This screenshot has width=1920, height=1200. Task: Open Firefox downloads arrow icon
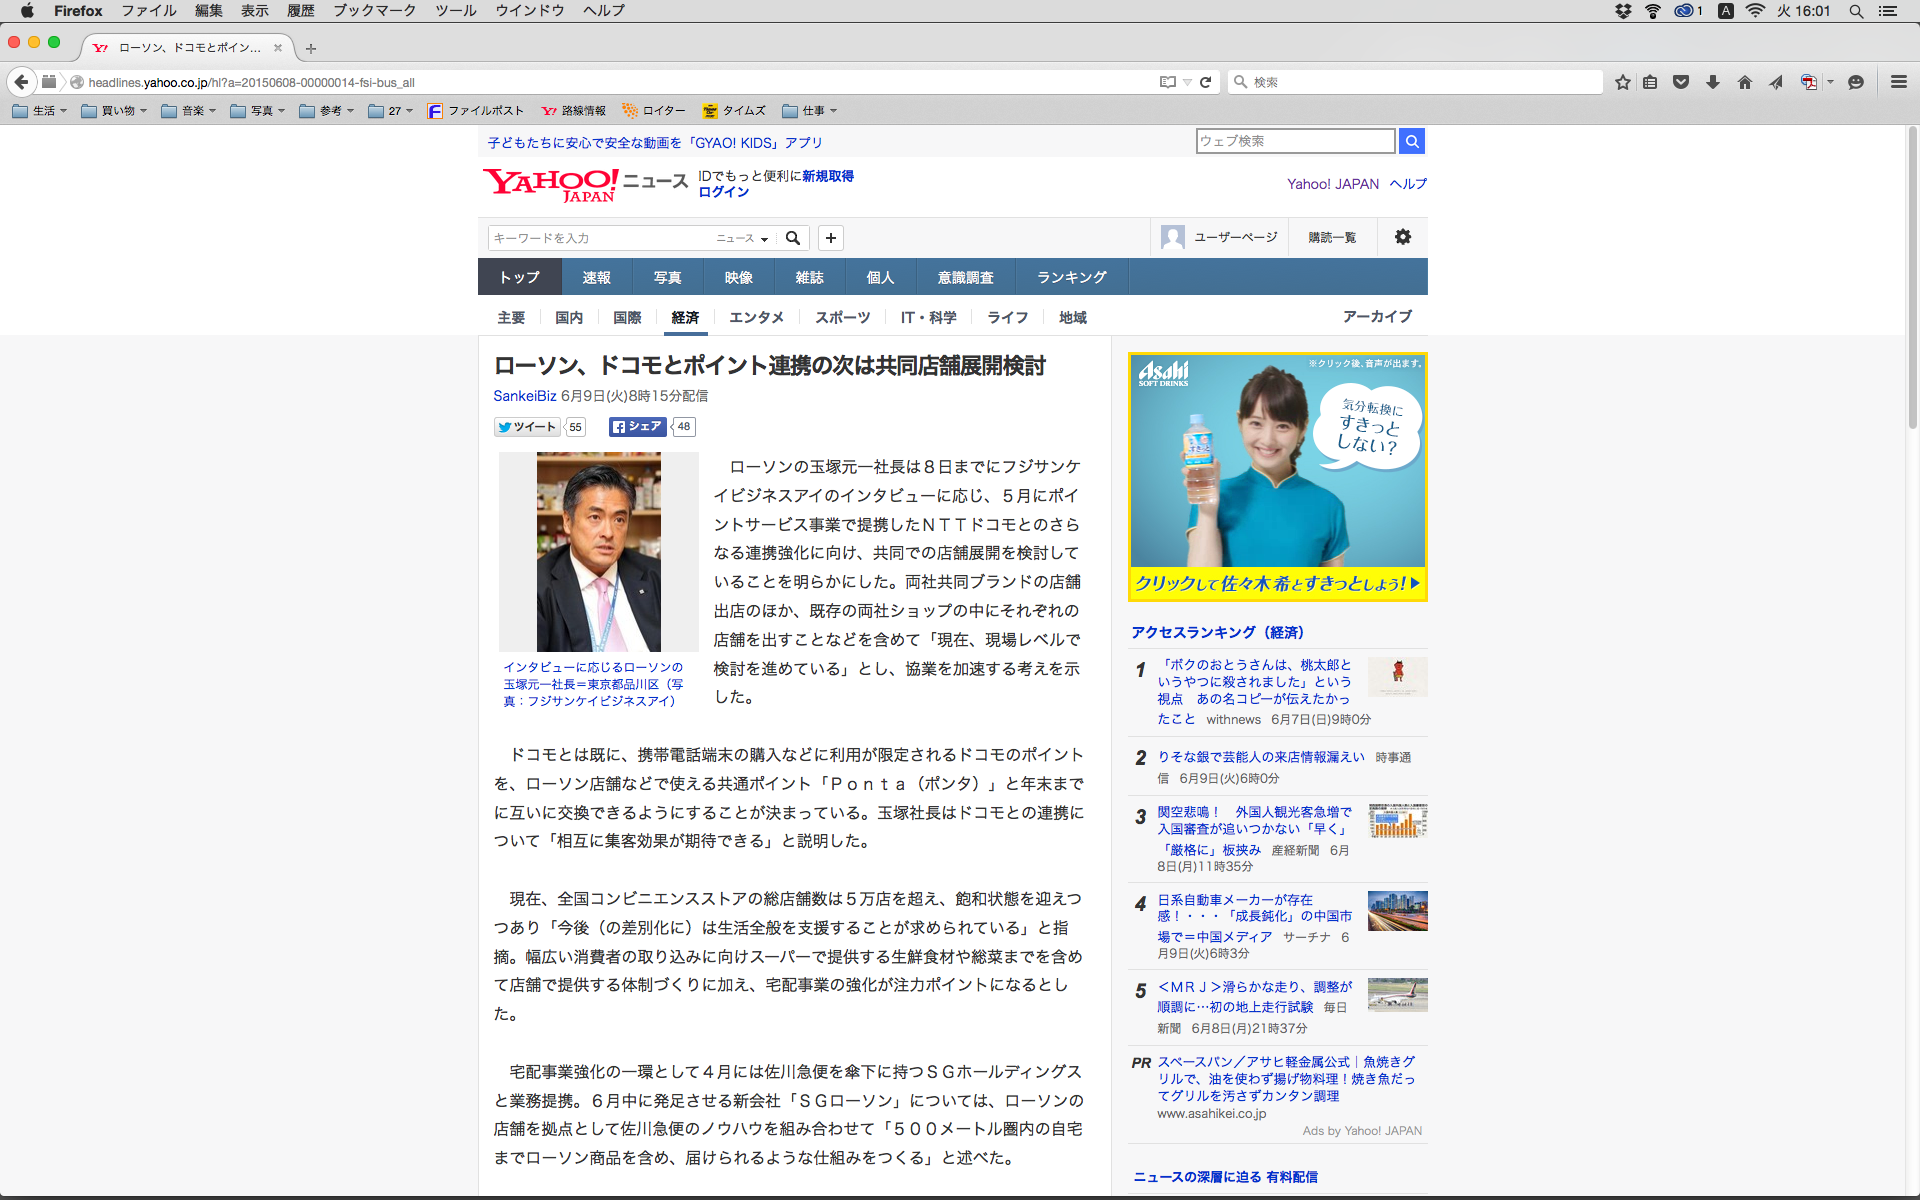click(x=1713, y=82)
